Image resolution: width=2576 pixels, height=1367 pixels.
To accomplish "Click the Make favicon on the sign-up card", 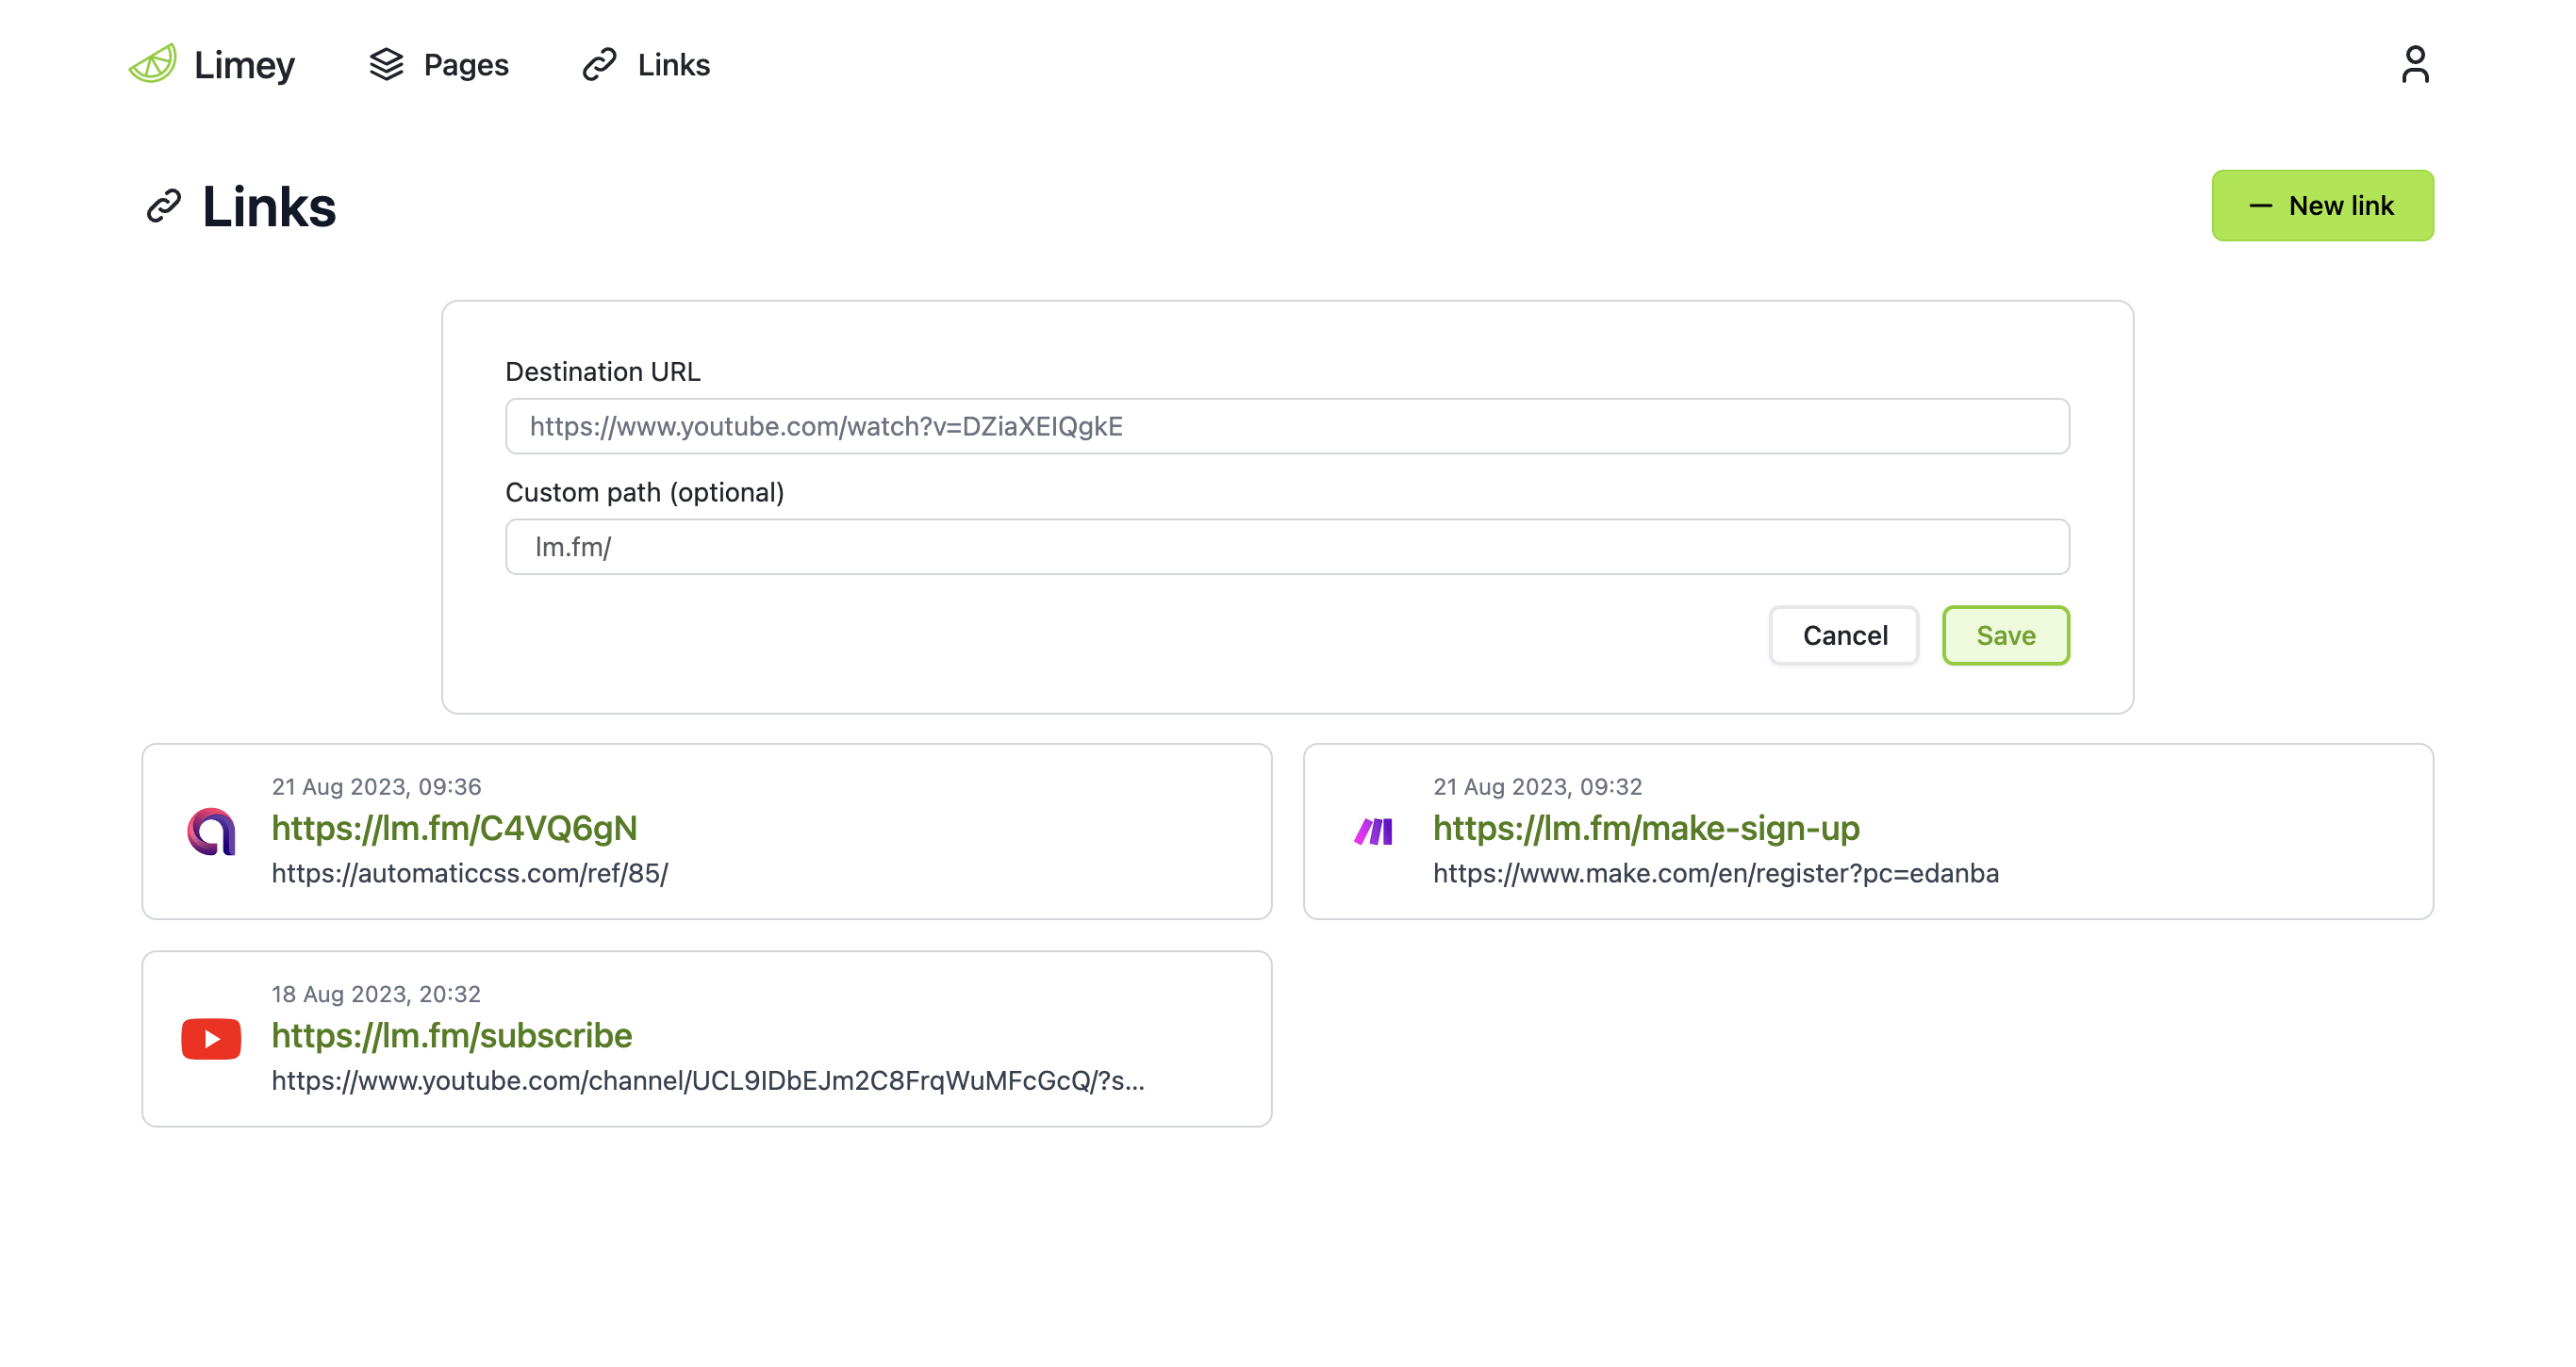I will (x=1372, y=829).
